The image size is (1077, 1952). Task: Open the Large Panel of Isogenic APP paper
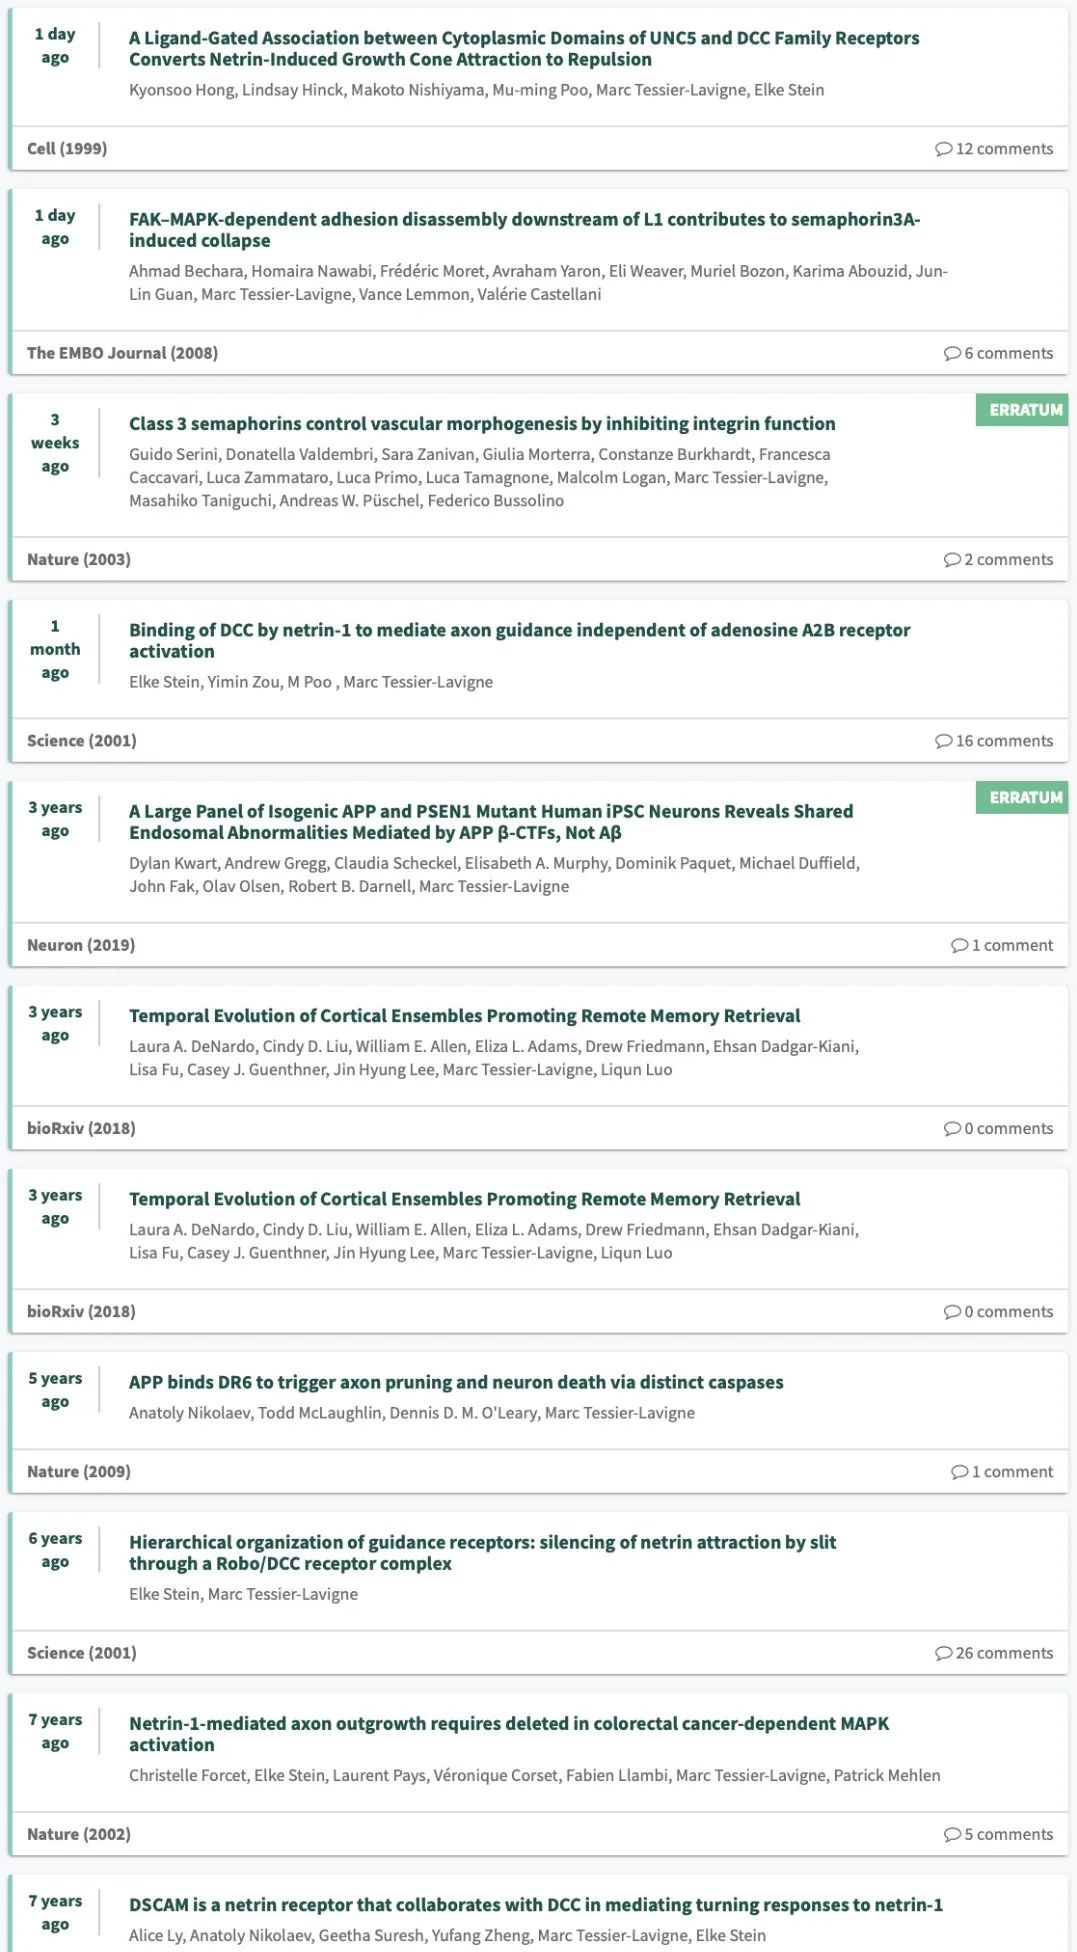tap(491, 822)
